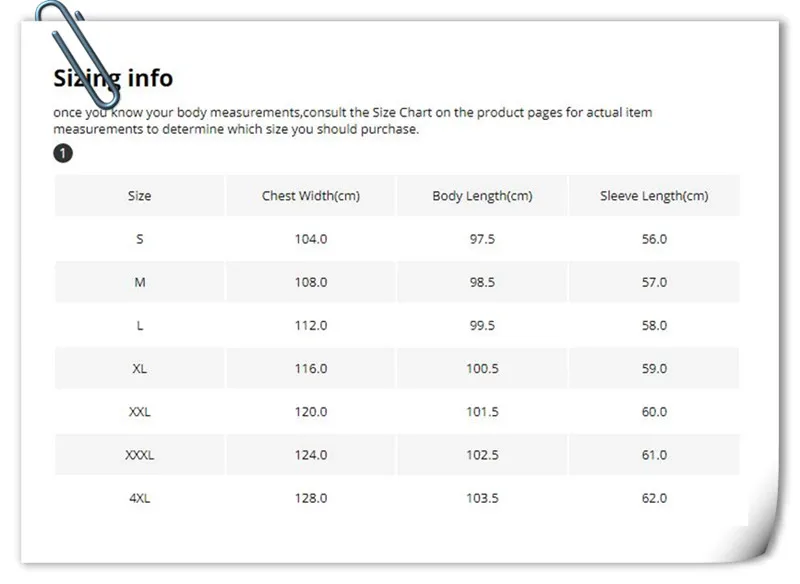Select the M size row label
Image resolution: width=800 pixels, height=584 pixels.
click(x=140, y=282)
